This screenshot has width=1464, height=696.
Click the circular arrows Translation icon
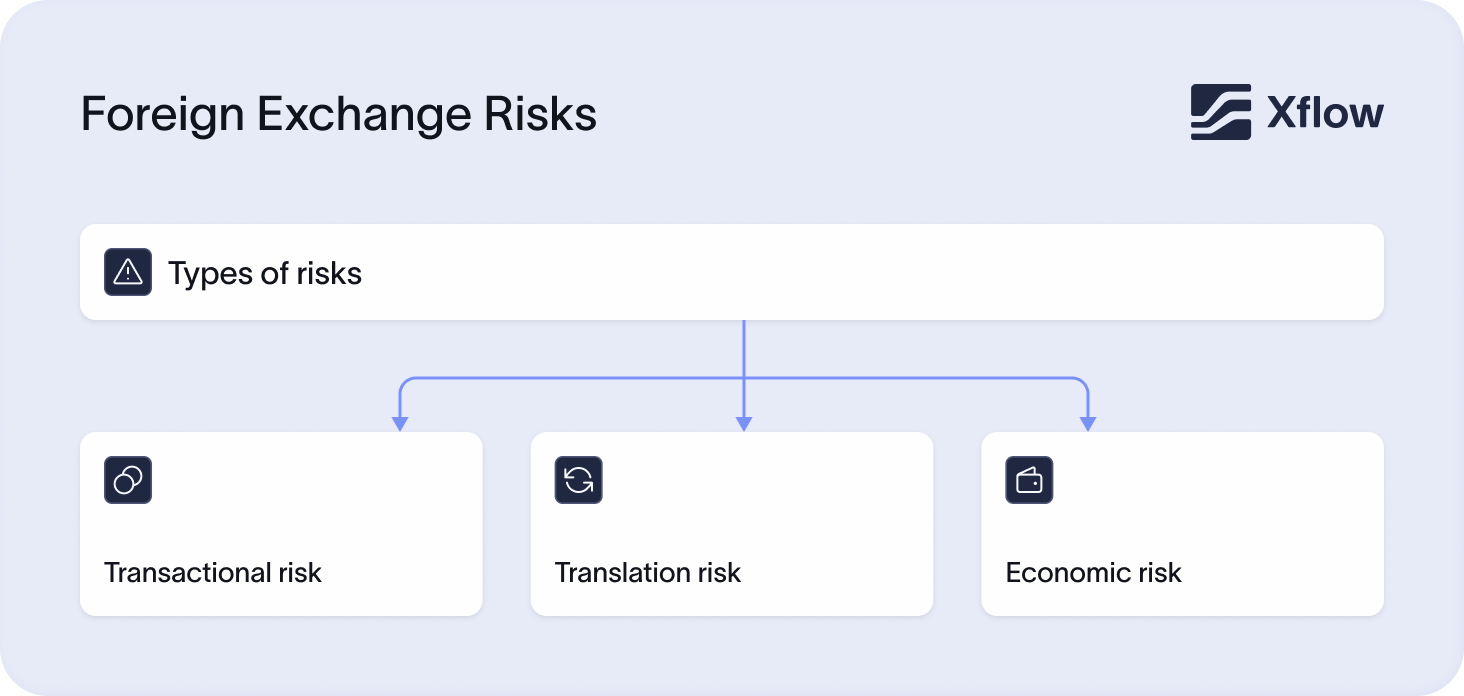(x=578, y=480)
